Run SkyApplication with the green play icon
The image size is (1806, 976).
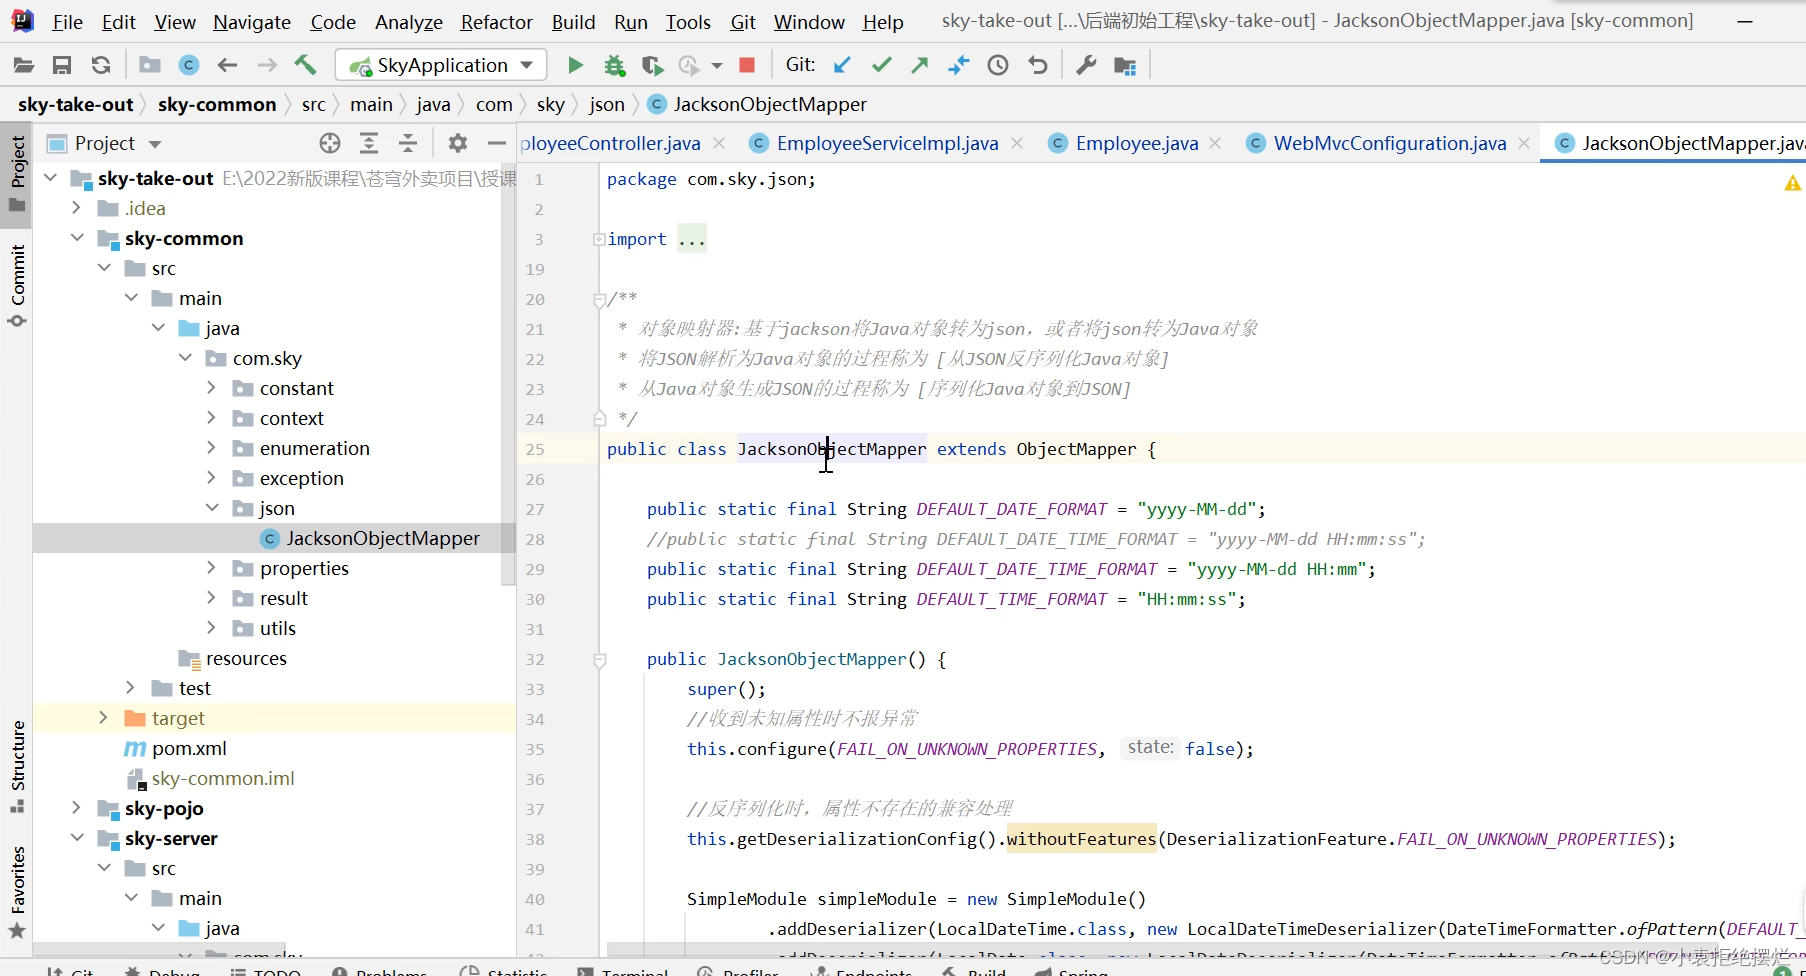[x=575, y=65]
